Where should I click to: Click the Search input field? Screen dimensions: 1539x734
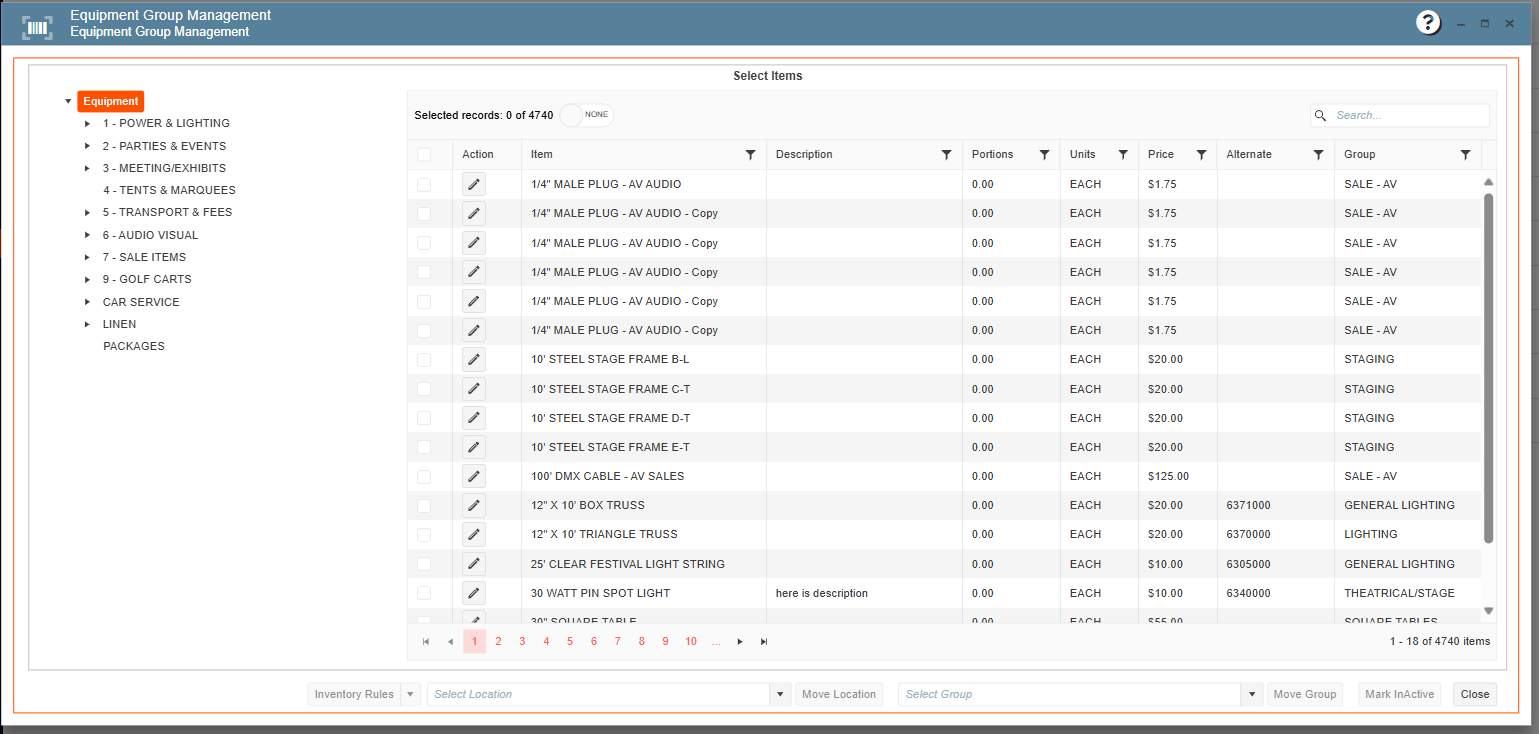click(x=1410, y=115)
